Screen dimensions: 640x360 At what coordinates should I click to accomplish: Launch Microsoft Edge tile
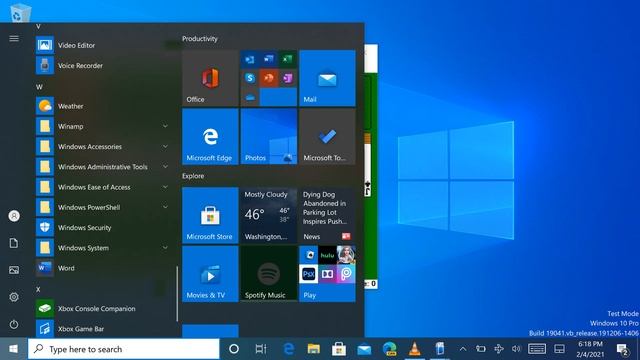tap(210, 137)
